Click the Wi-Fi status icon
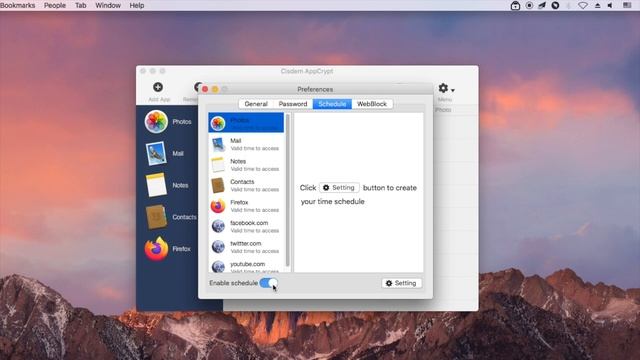The height and width of the screenshot is (360, 640). [583, 5]
